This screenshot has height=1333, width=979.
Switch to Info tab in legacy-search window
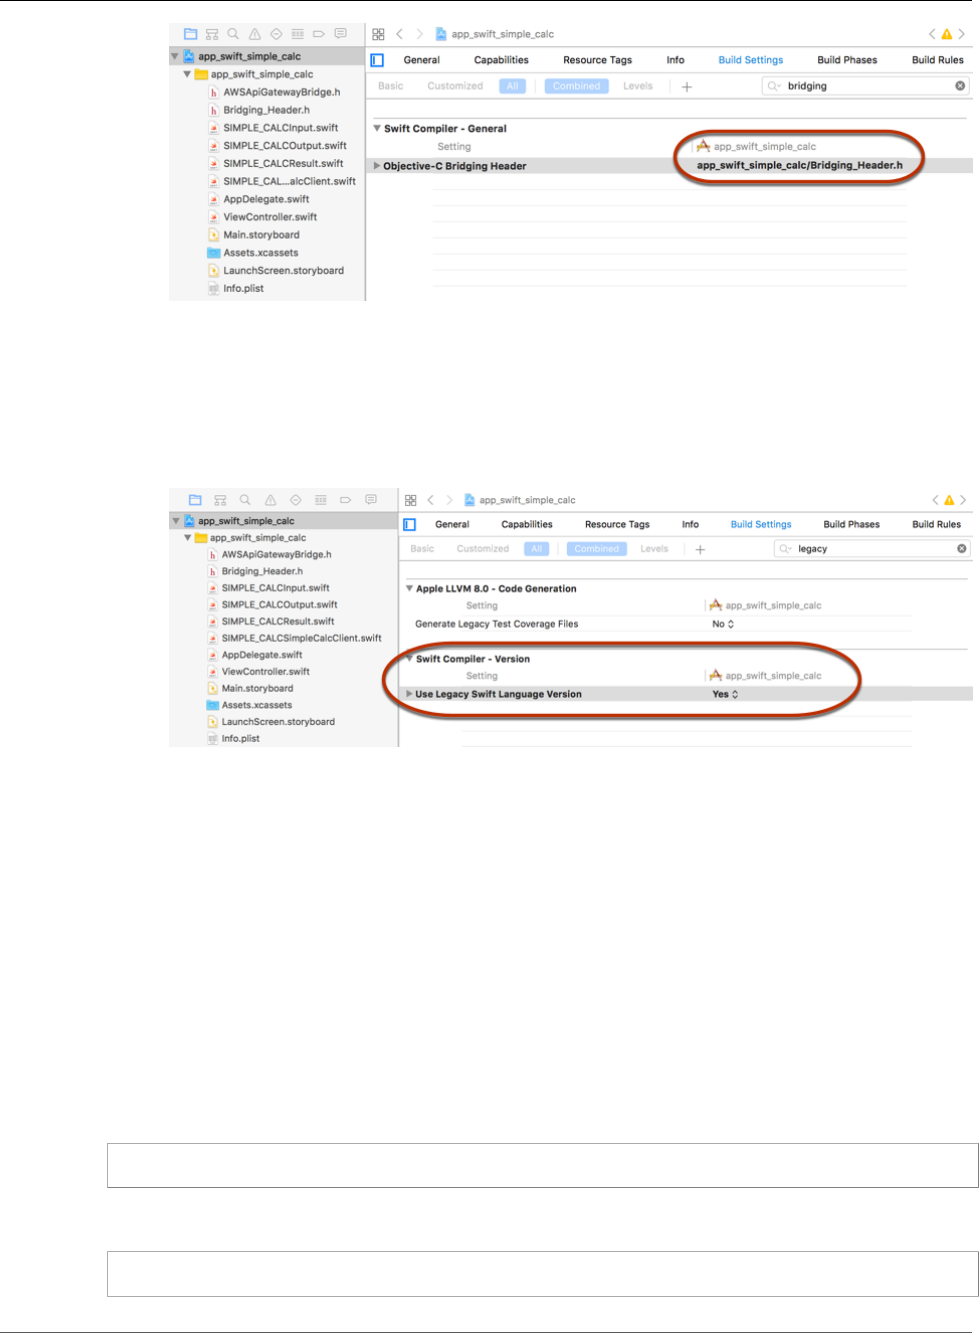(x=690, y=524)
